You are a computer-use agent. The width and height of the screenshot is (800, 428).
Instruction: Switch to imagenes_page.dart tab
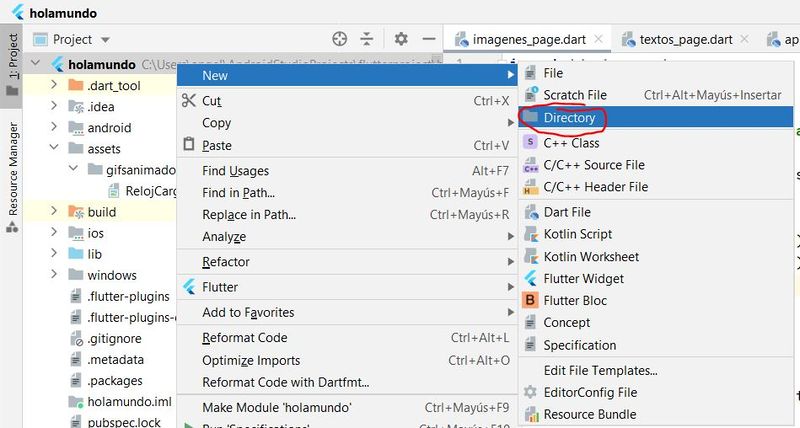[x=529, y=39]
